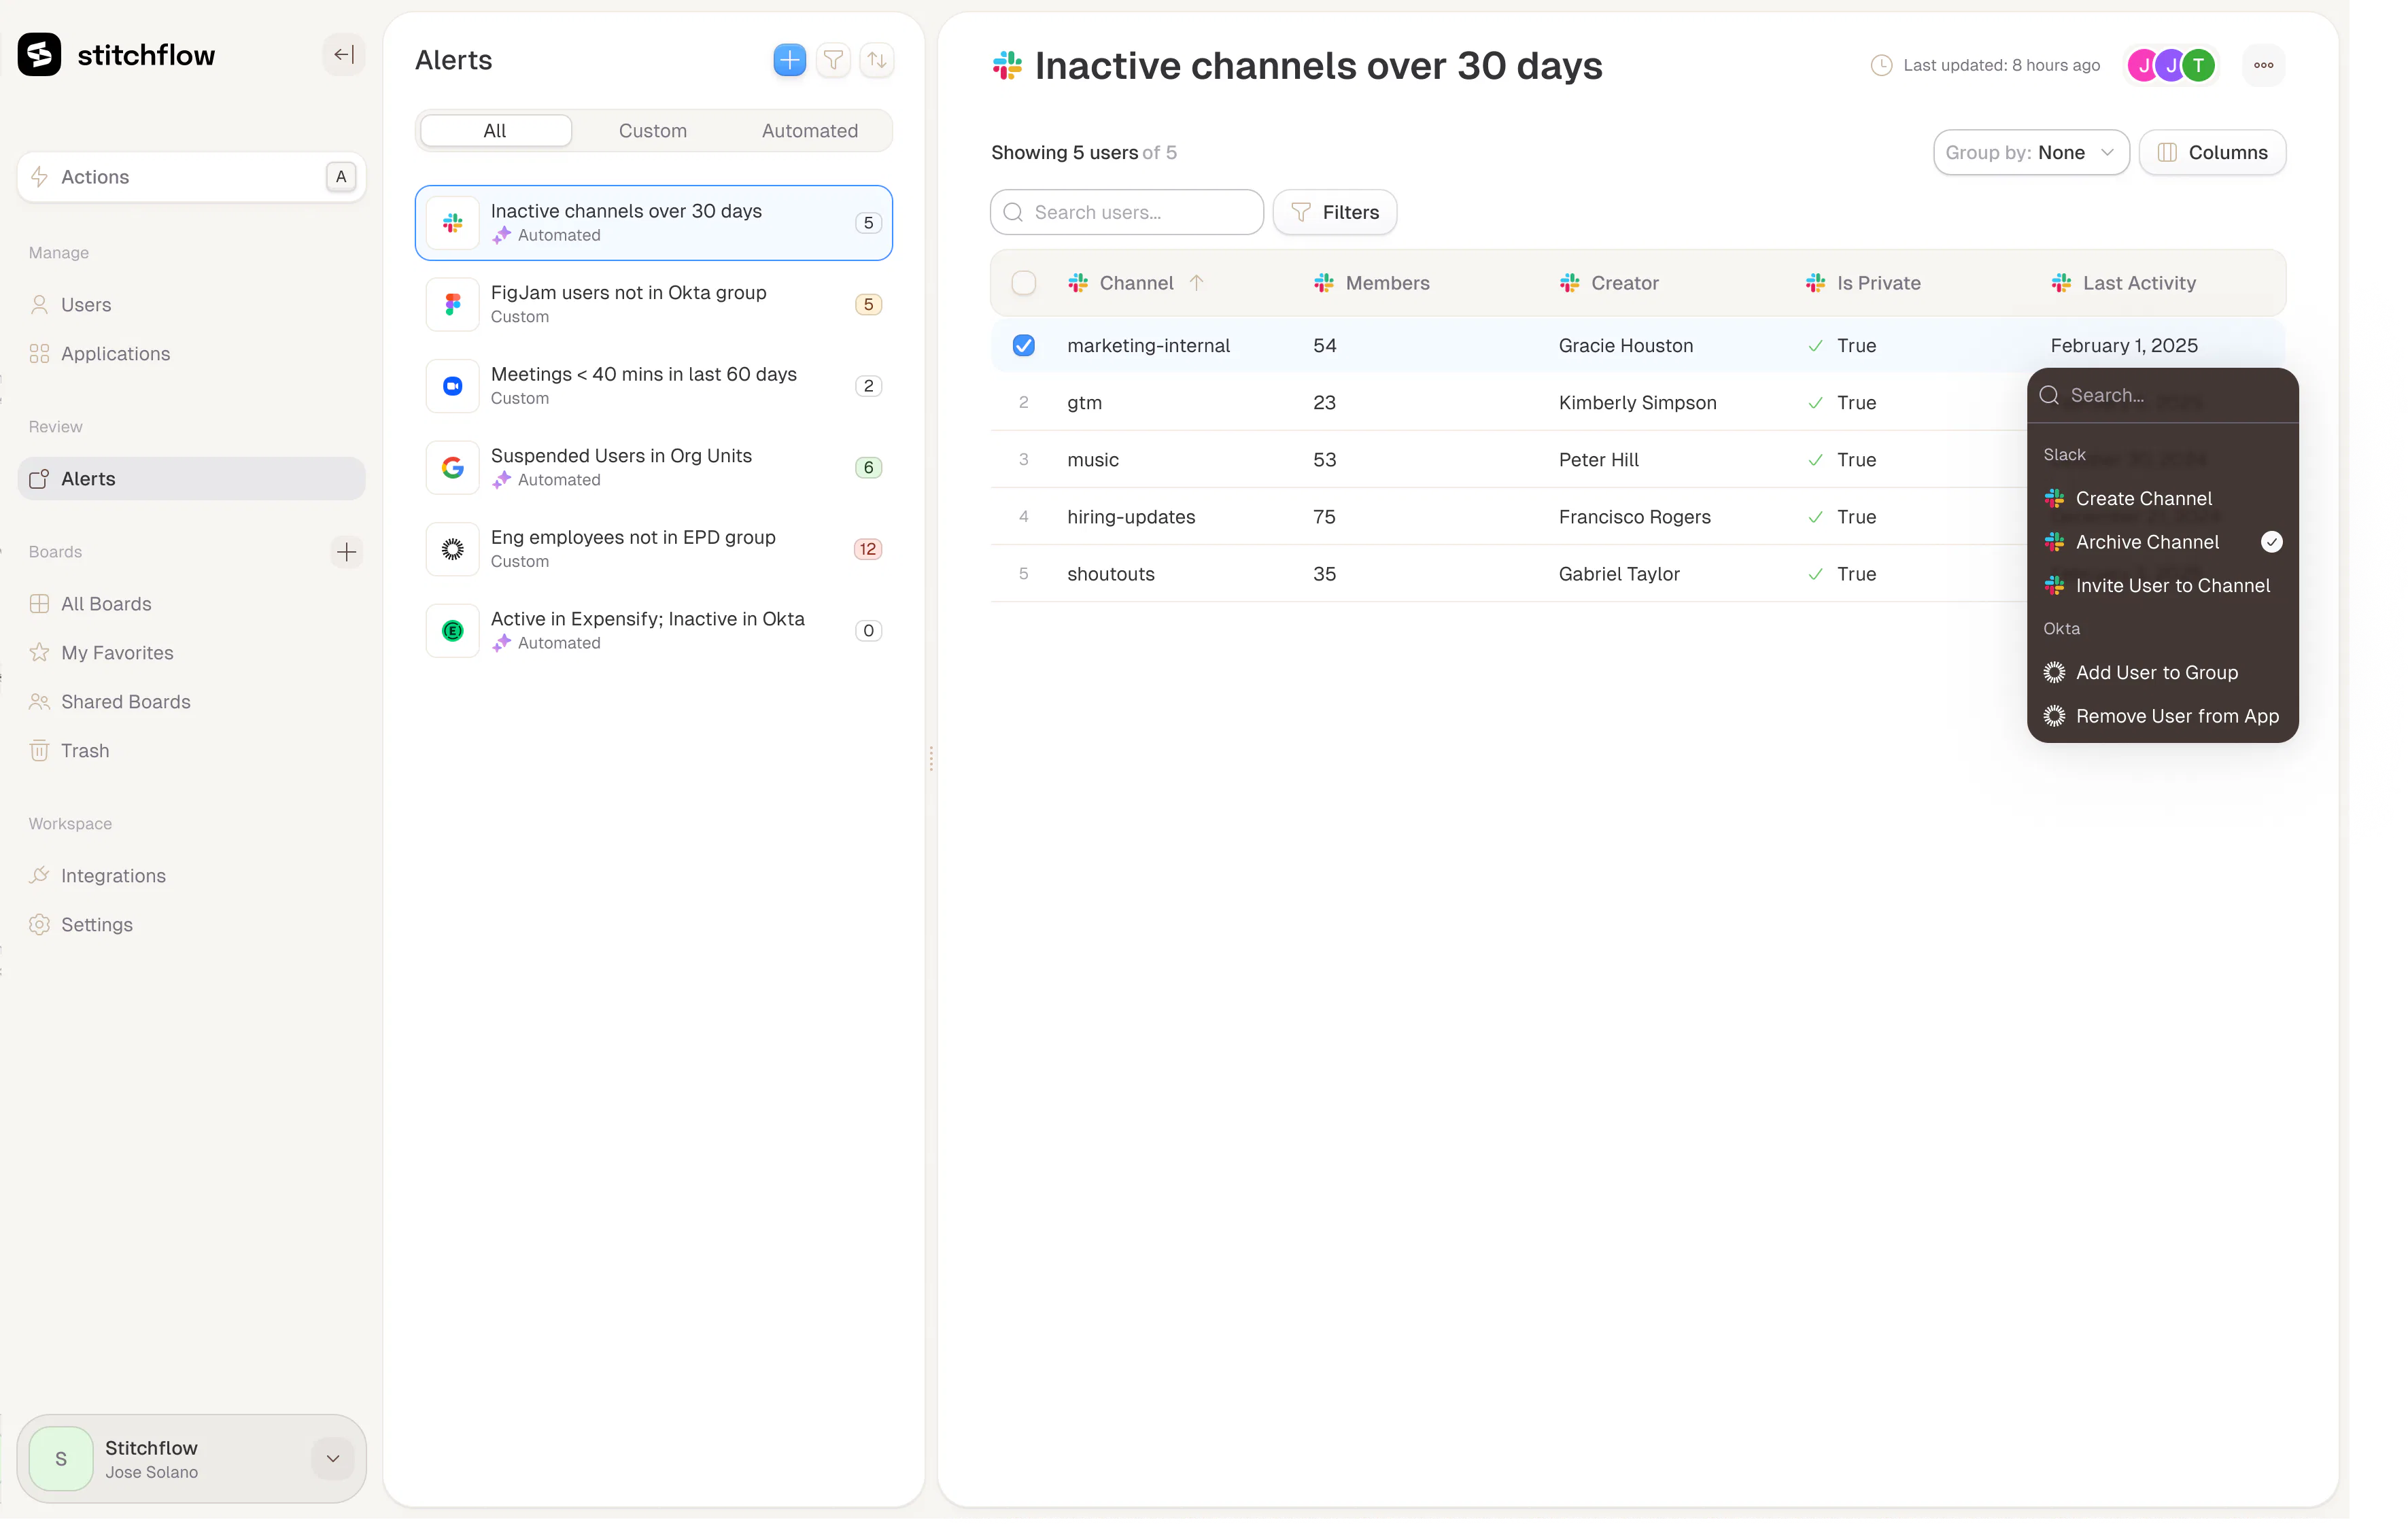Click the Figma icon of FigJam alert

click(453, 305)
